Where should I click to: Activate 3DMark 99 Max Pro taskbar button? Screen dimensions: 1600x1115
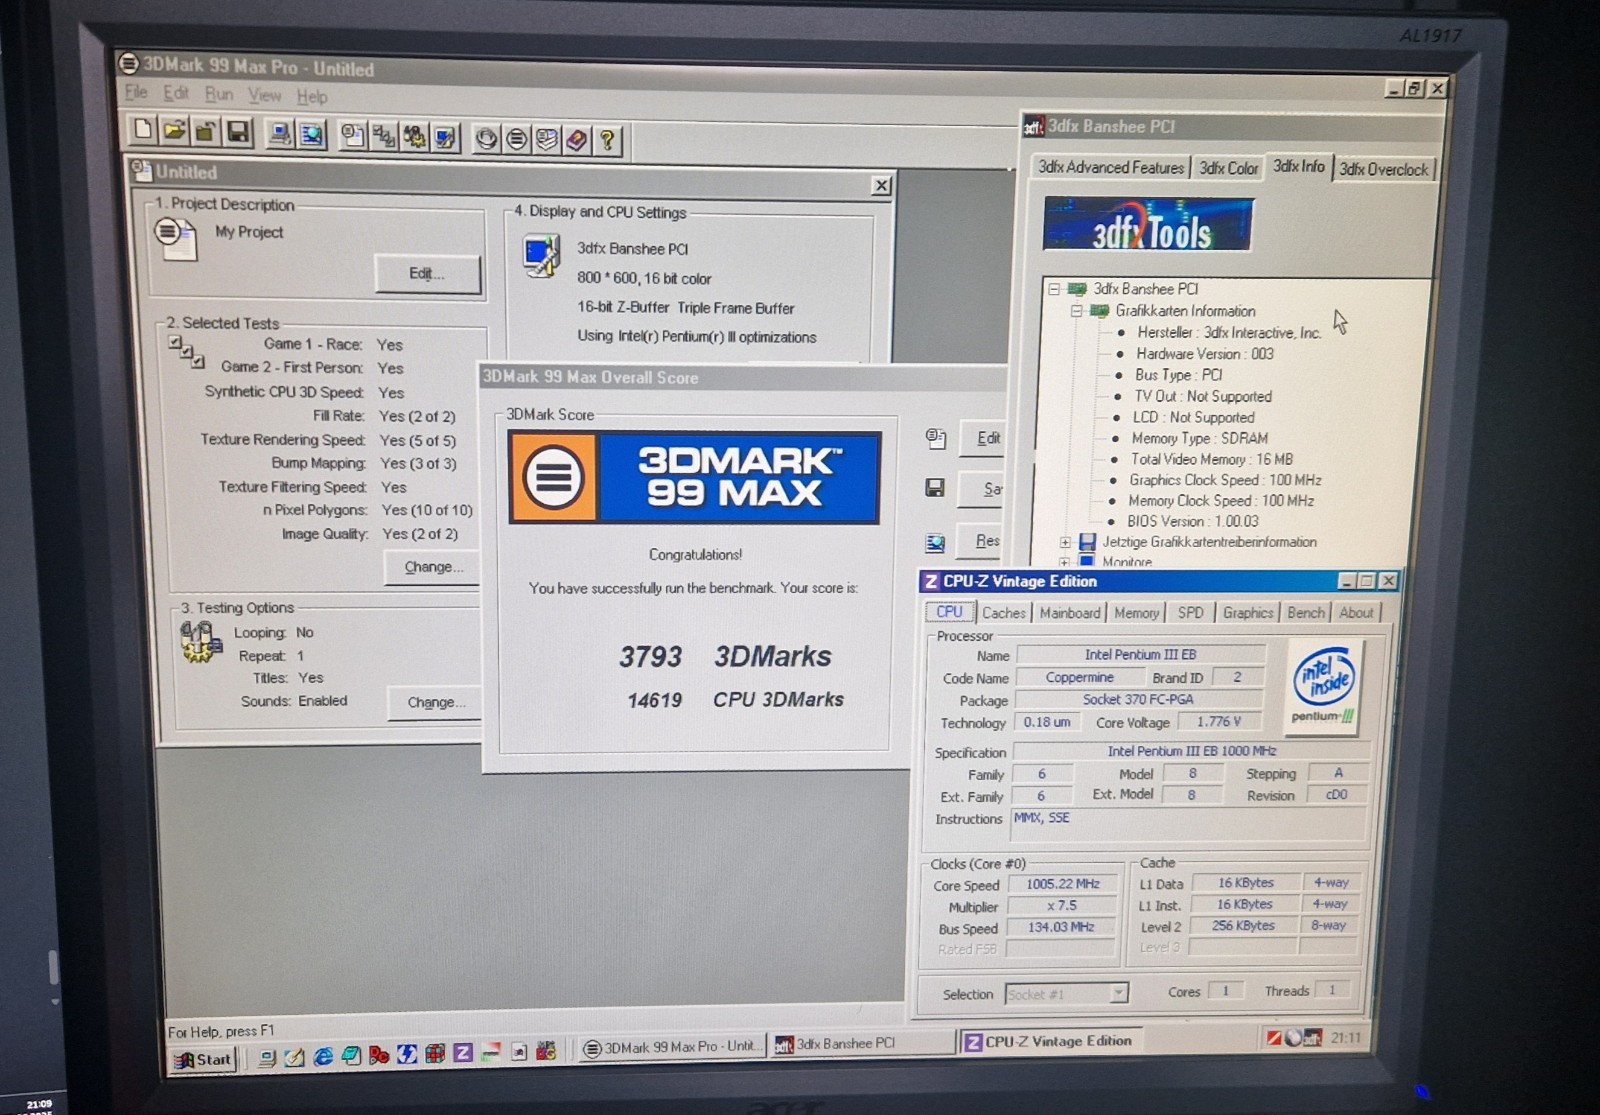tap(672, 1047)
